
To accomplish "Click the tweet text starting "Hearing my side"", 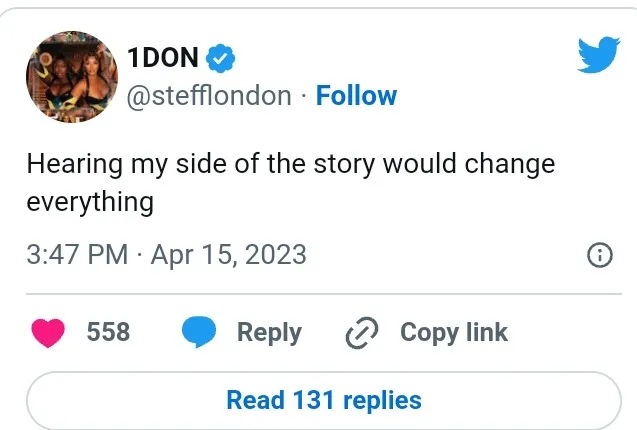I will pos(290,164).
